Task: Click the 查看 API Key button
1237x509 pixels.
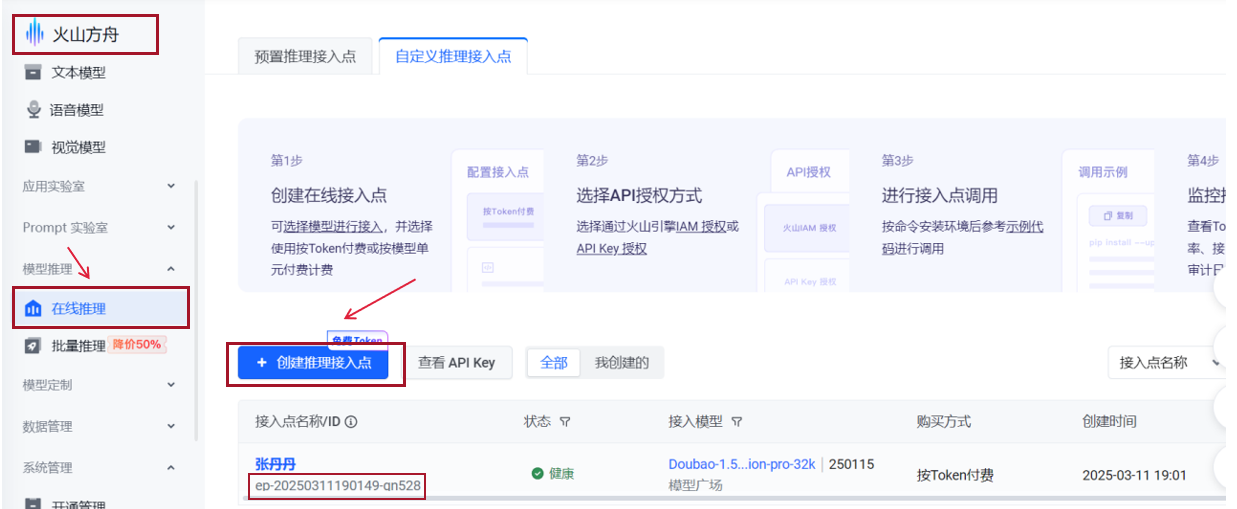Action: pos(456,362)
